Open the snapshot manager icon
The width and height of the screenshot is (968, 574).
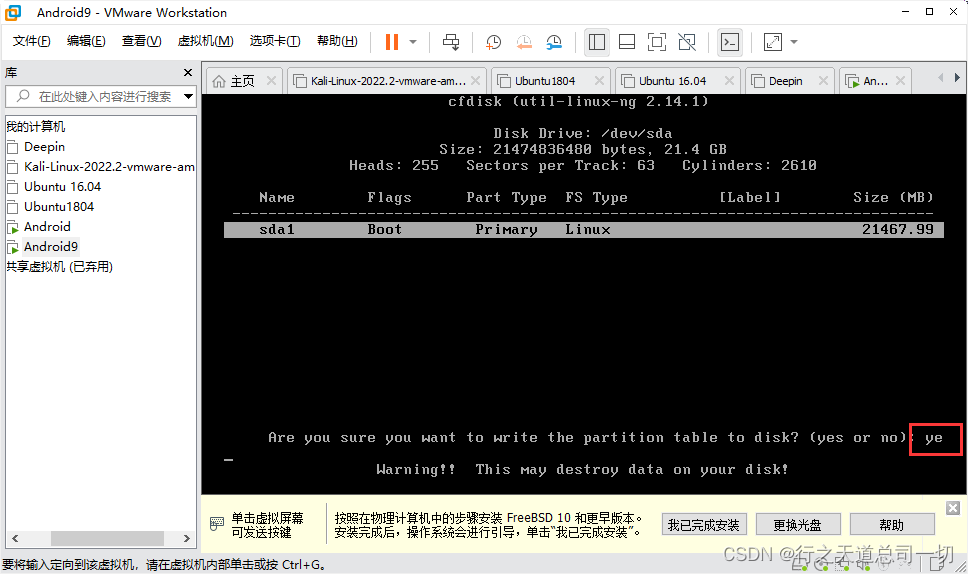point(554,42)
